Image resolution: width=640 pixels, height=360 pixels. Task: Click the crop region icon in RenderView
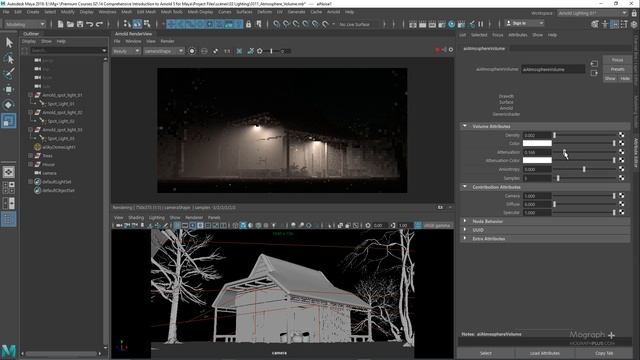pyautogui.click(x=239, y=51)
